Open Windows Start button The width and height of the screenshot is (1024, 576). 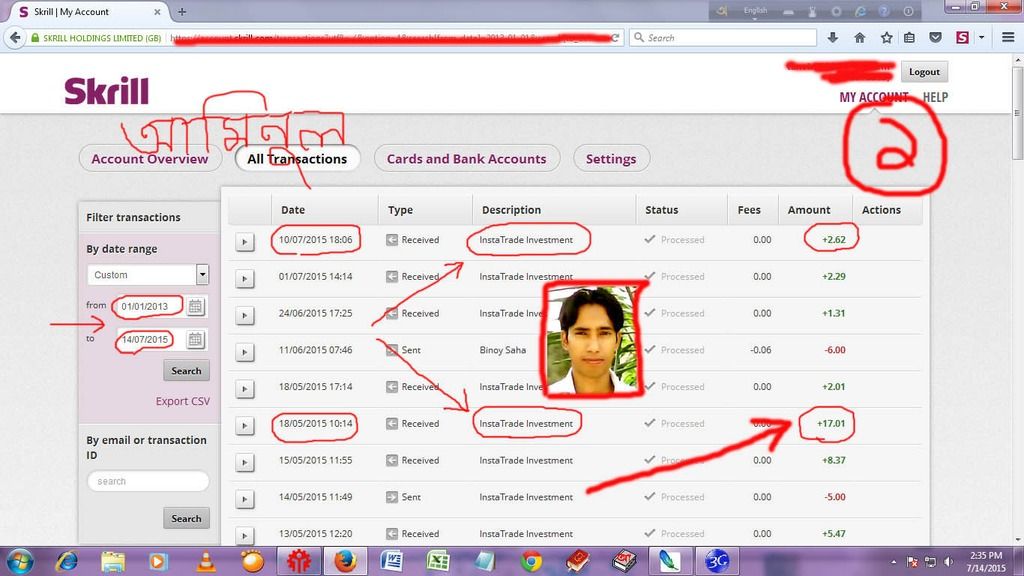pos(20,562)
